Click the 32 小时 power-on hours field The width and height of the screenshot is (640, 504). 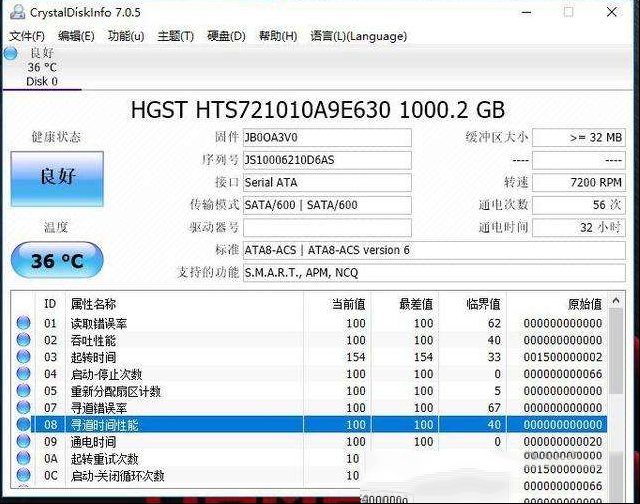[579, 228]
